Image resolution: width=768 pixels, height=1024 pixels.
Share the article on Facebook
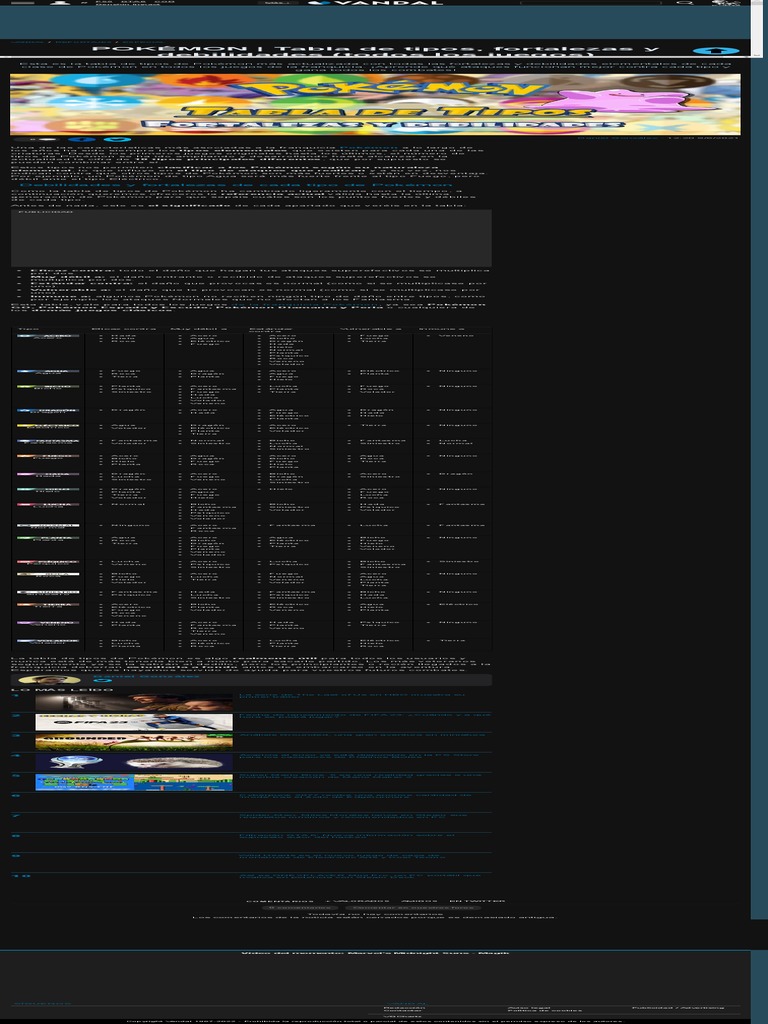click(x=81, y=138)
